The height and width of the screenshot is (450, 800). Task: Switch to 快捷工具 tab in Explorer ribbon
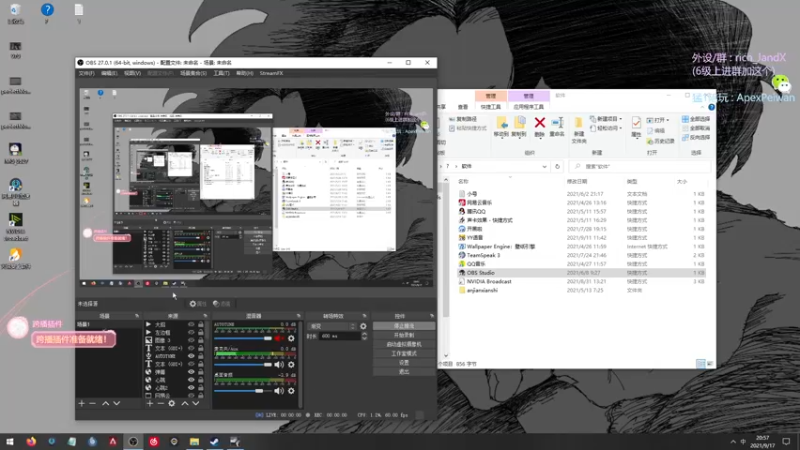tap(490, 107)
